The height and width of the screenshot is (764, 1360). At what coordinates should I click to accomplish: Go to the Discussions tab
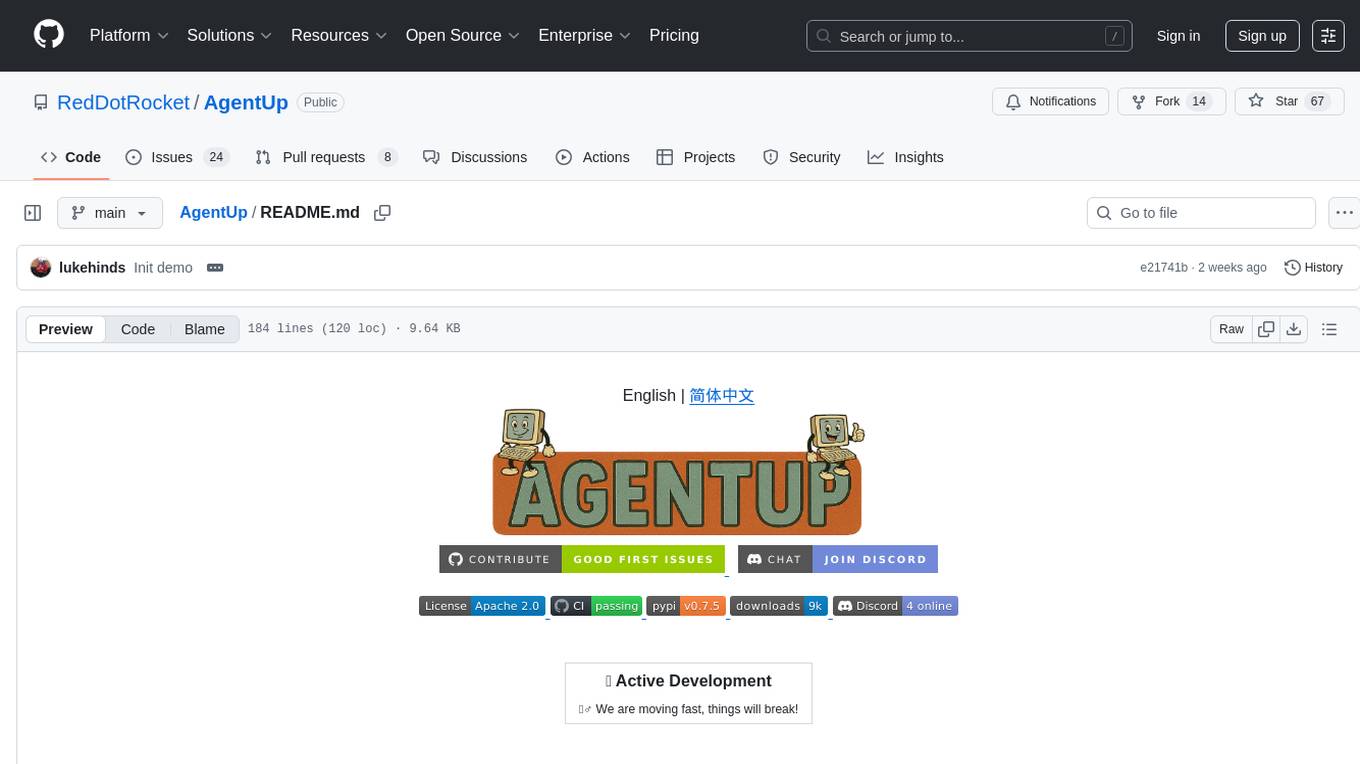[x=475, y=157]
